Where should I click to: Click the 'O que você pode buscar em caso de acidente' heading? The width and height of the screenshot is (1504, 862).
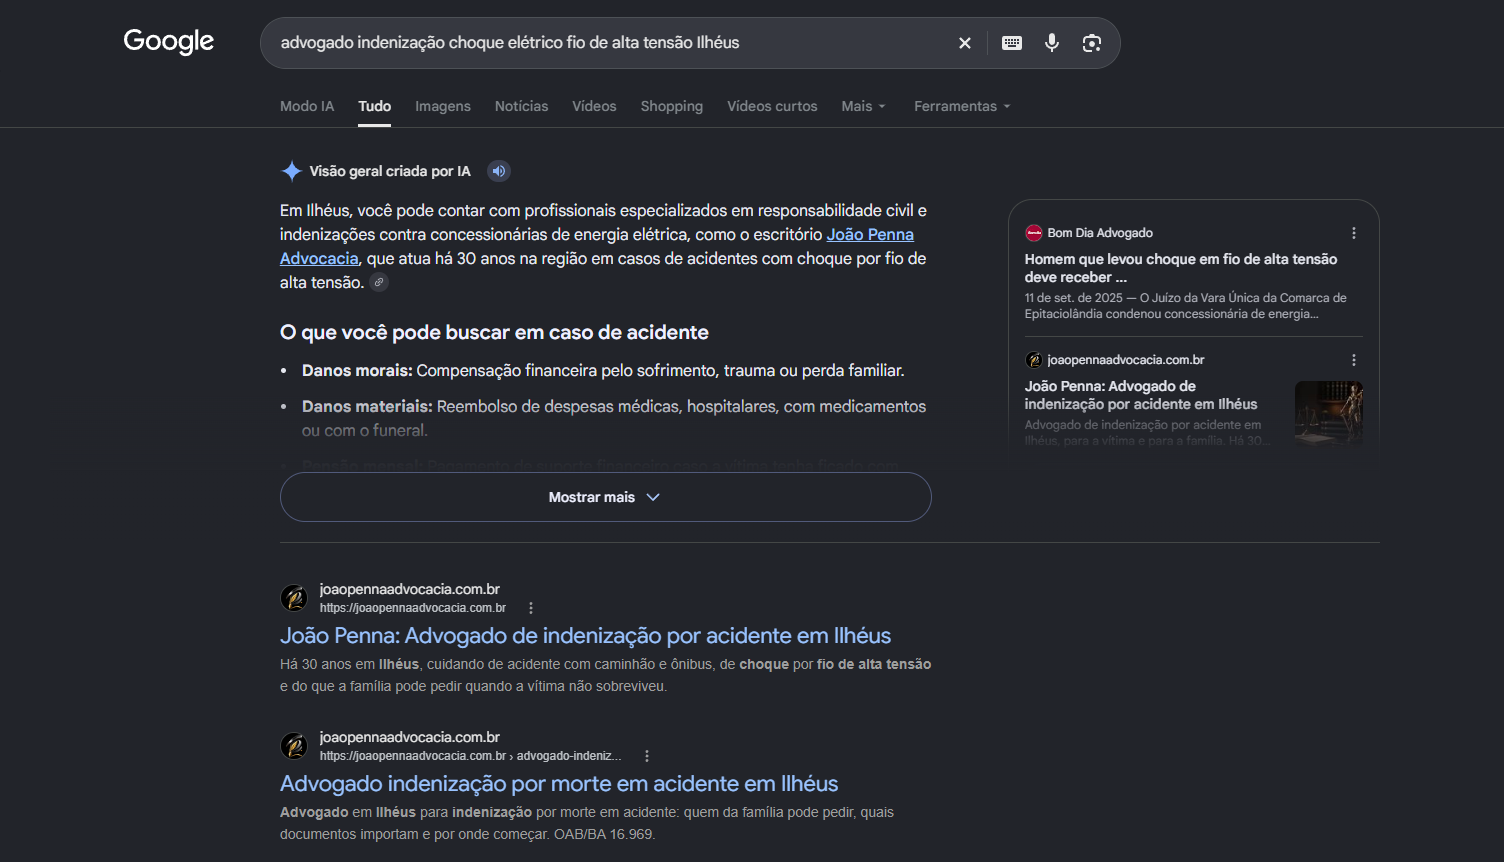click(494, 332)
